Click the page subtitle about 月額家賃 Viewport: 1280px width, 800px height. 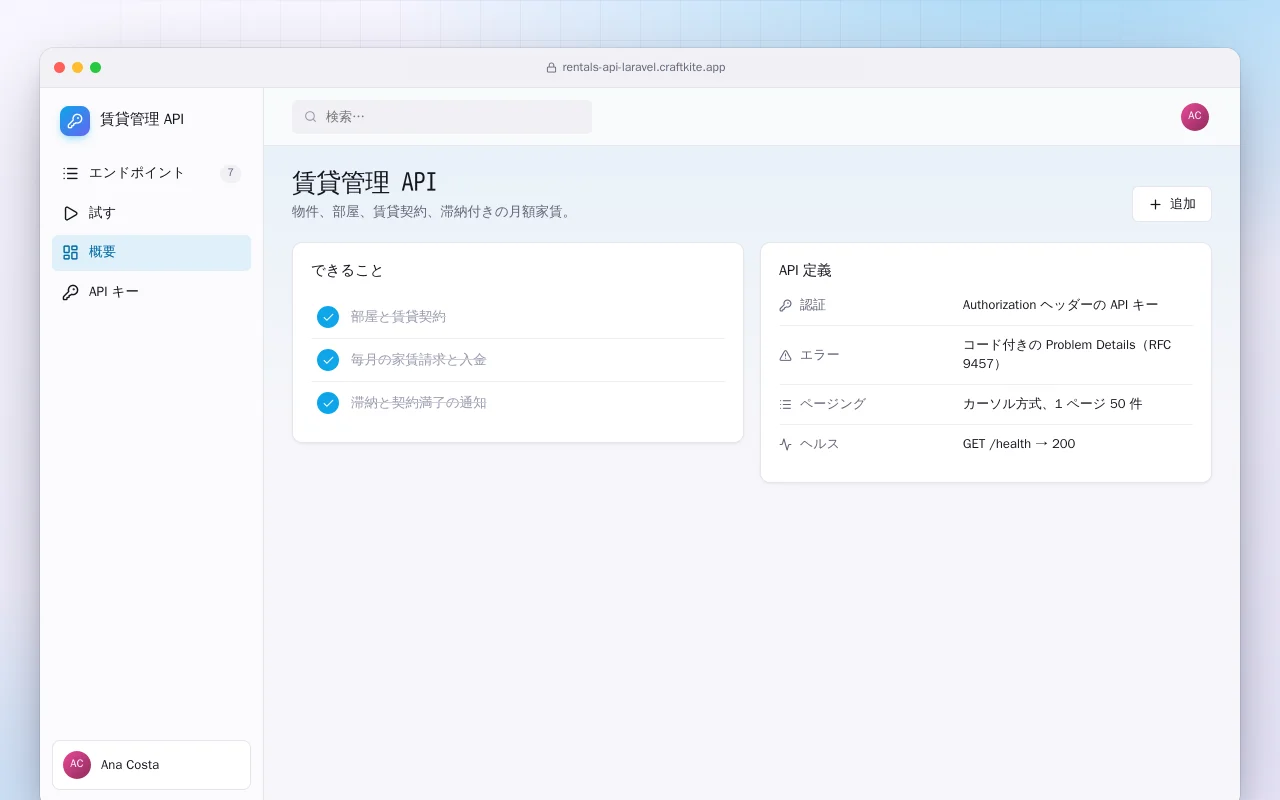tap(434, 212)
